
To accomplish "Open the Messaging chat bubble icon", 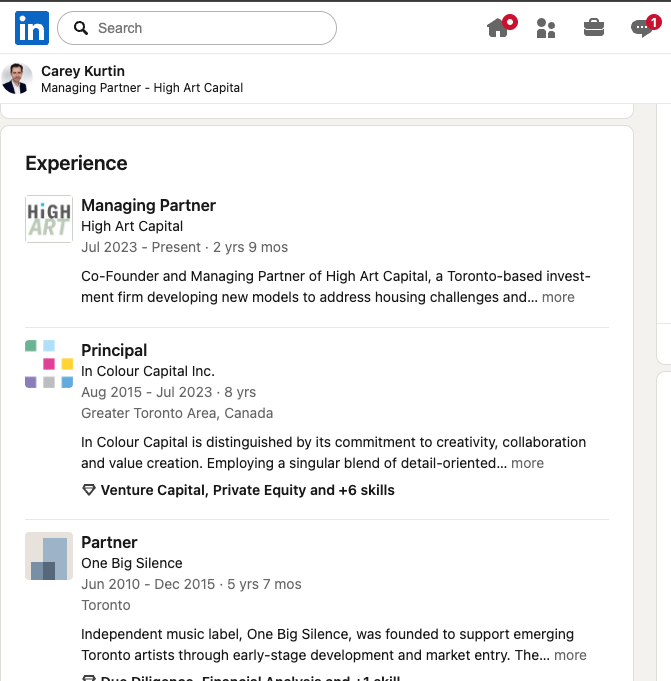I will (x=641, y=29).
